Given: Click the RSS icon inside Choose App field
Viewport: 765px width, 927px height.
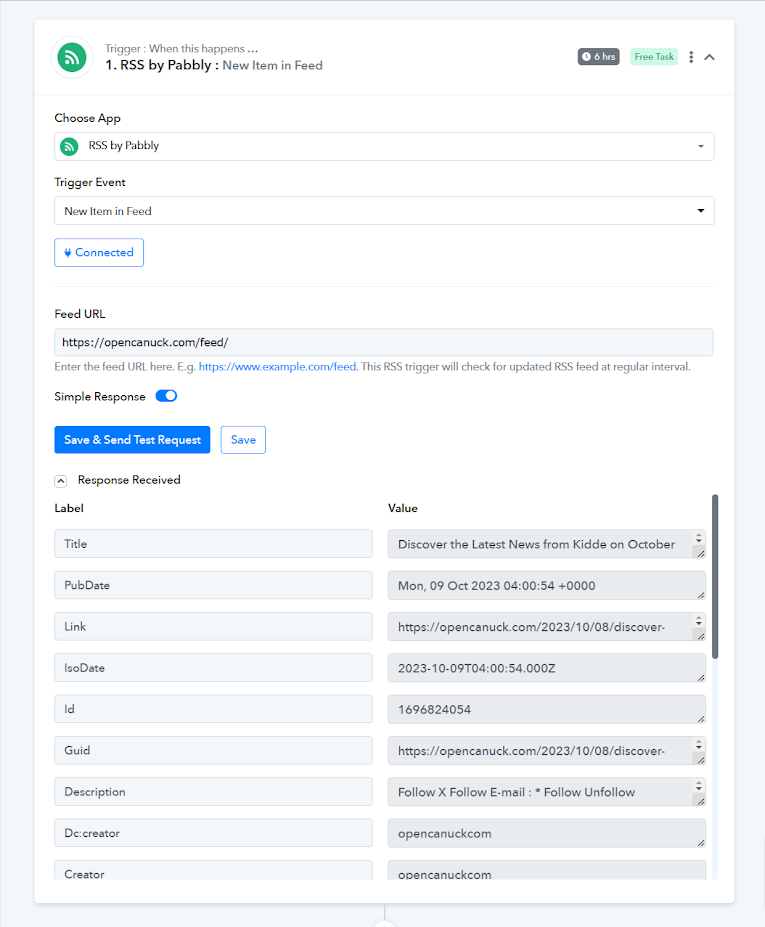Looking at the screenshot, I should coord(69,146).
